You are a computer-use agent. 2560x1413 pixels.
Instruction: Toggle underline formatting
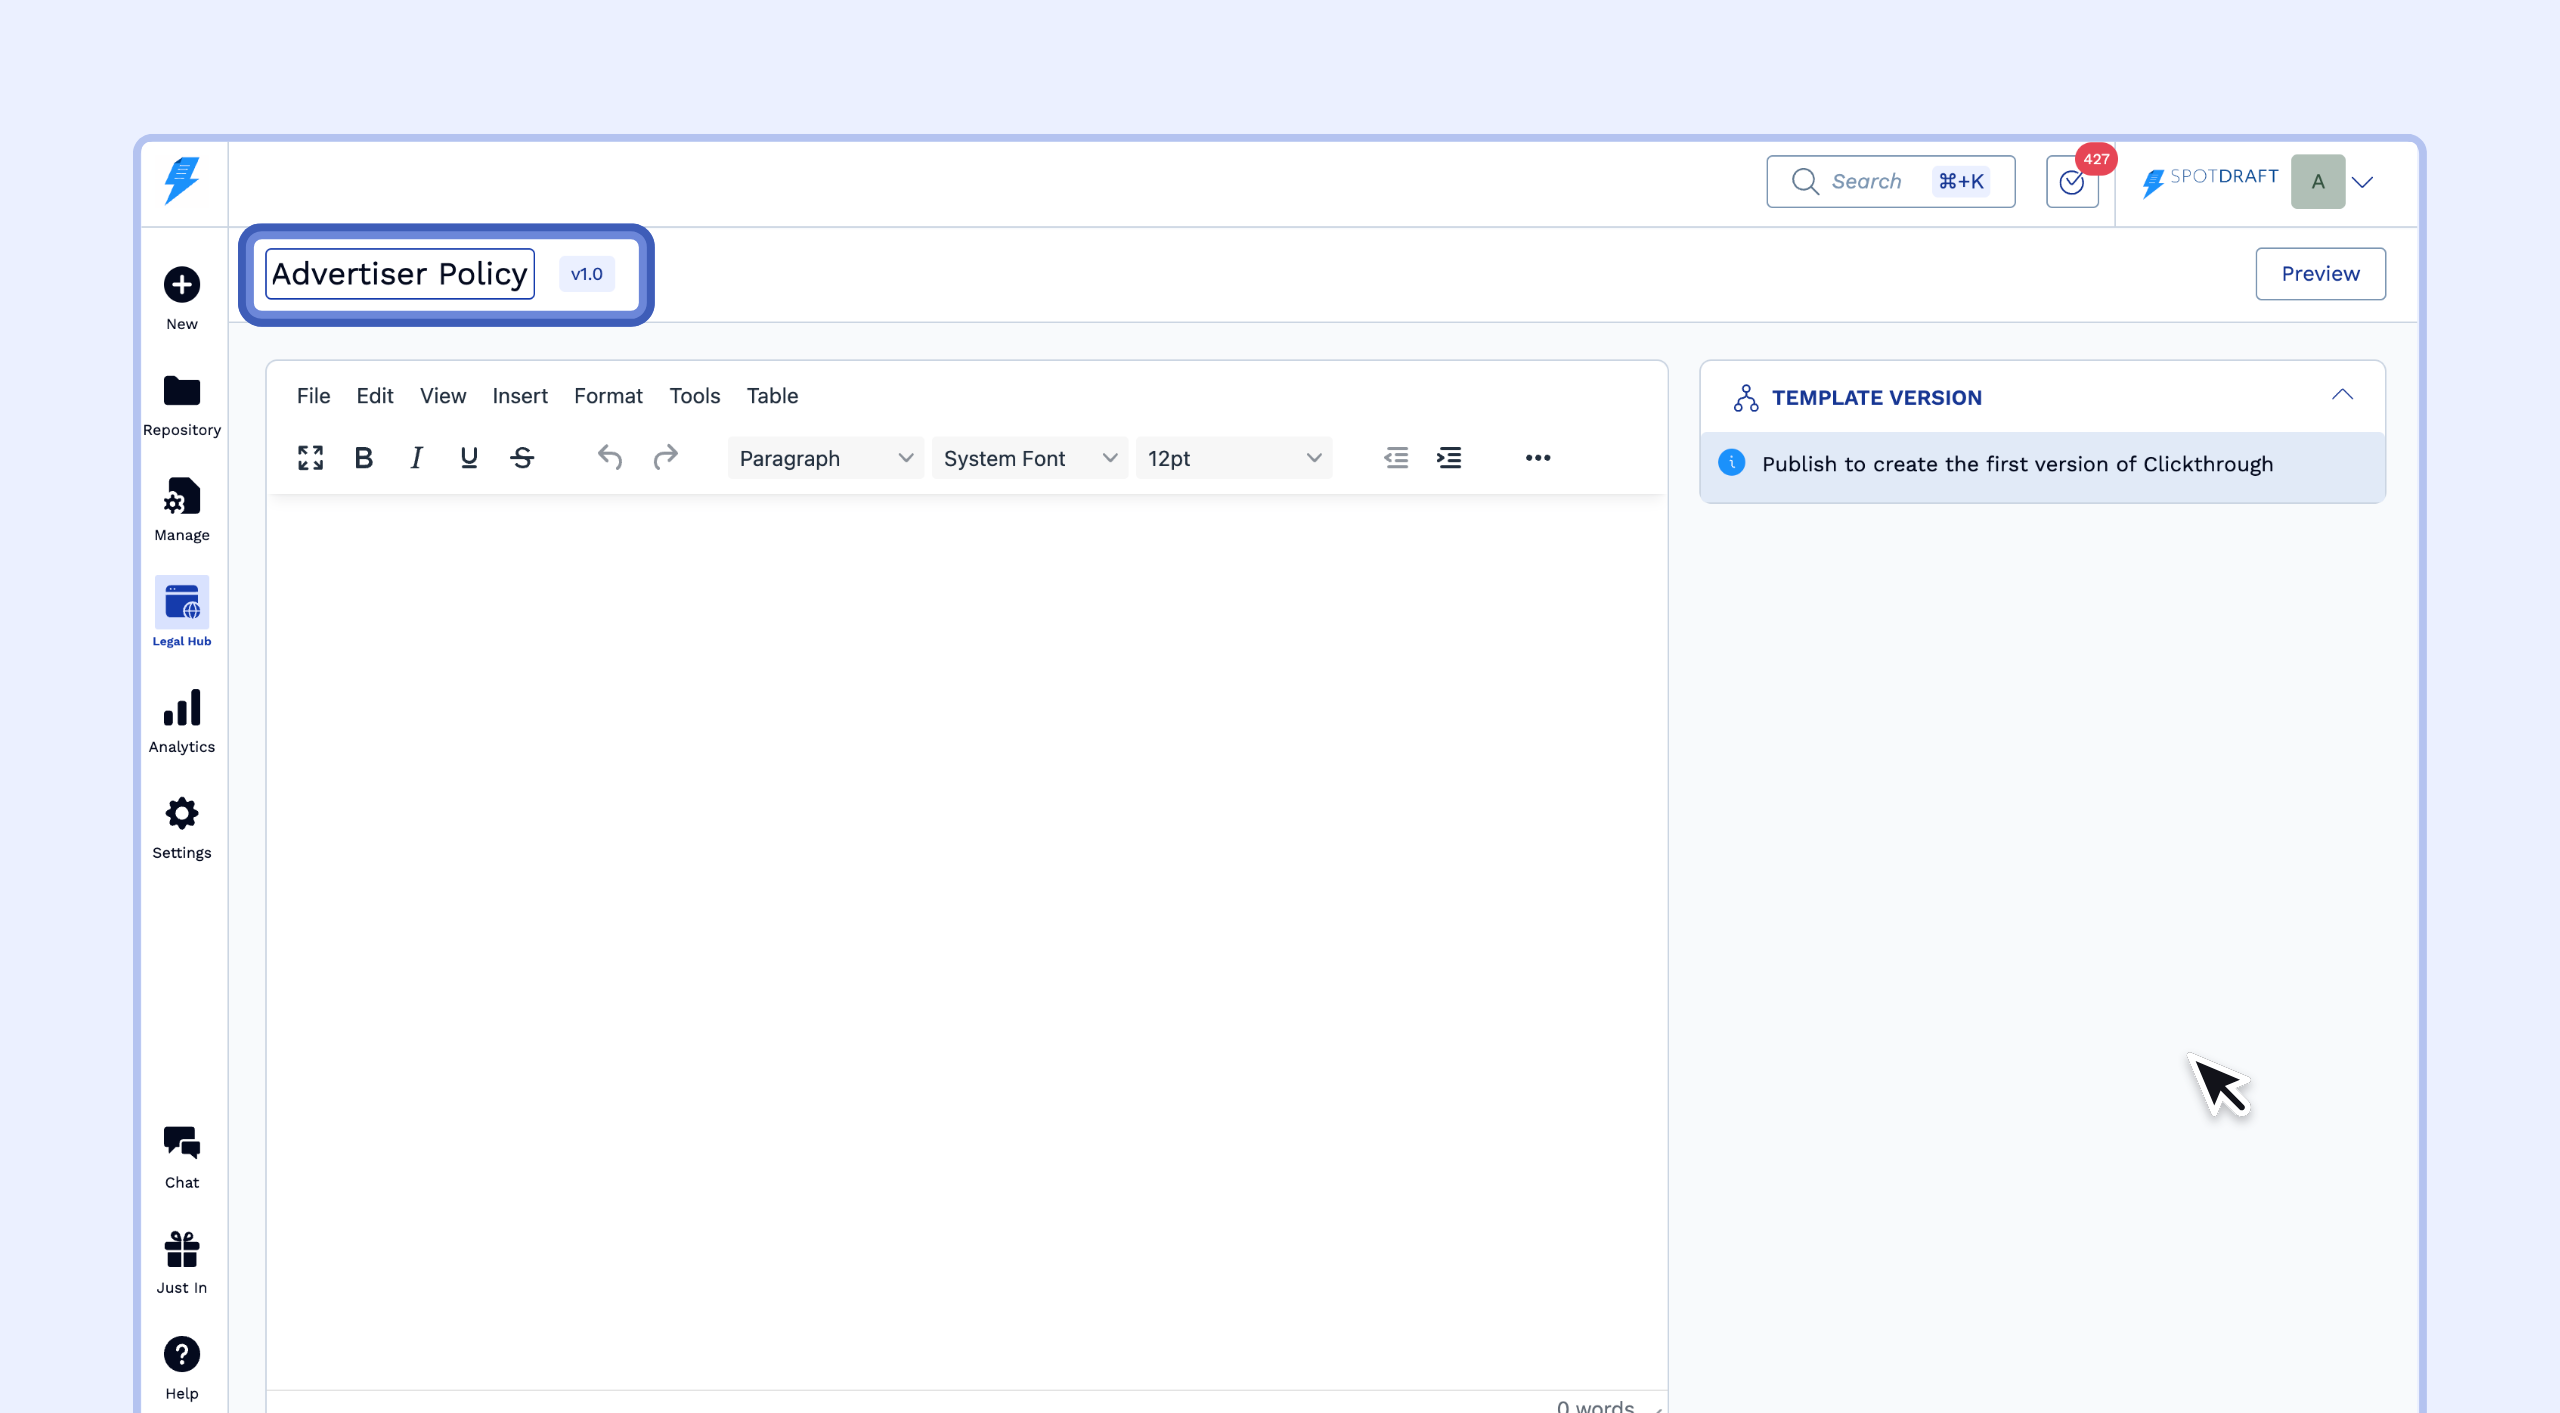coord(468,458)
